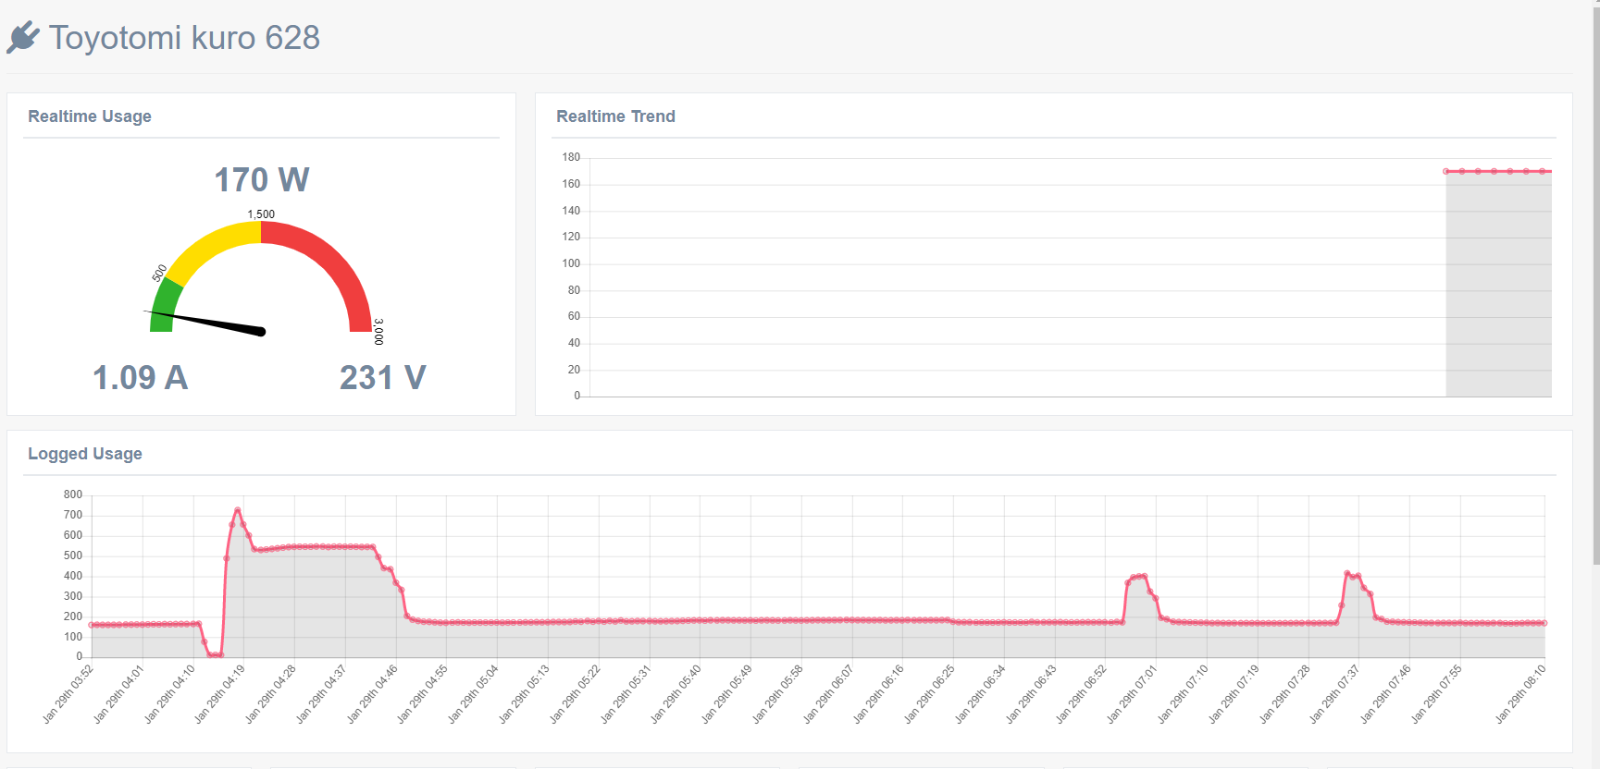This screenshot has height=769, width=1600.
Task: Click the first data point in Realtime Trend
Action: coord(1446,172)
